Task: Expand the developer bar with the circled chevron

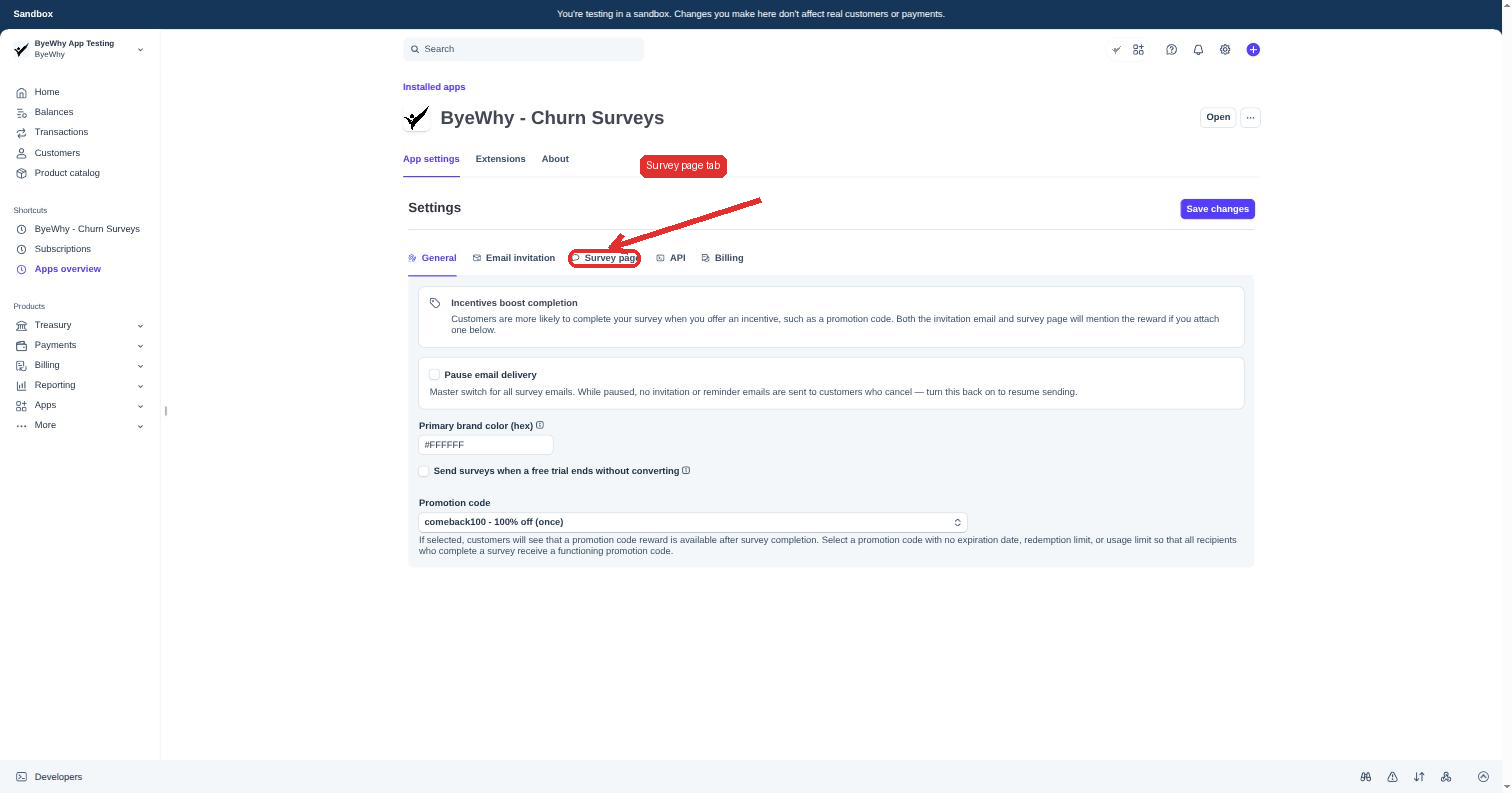Action: 1483,777
